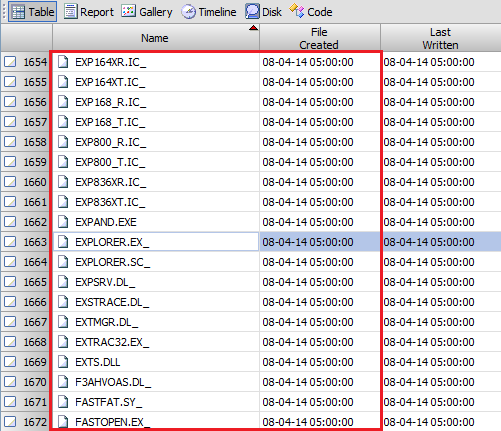Click Last Written date for EXPAND.EXE
The image size is (501, 431).
tap(429, 222)
